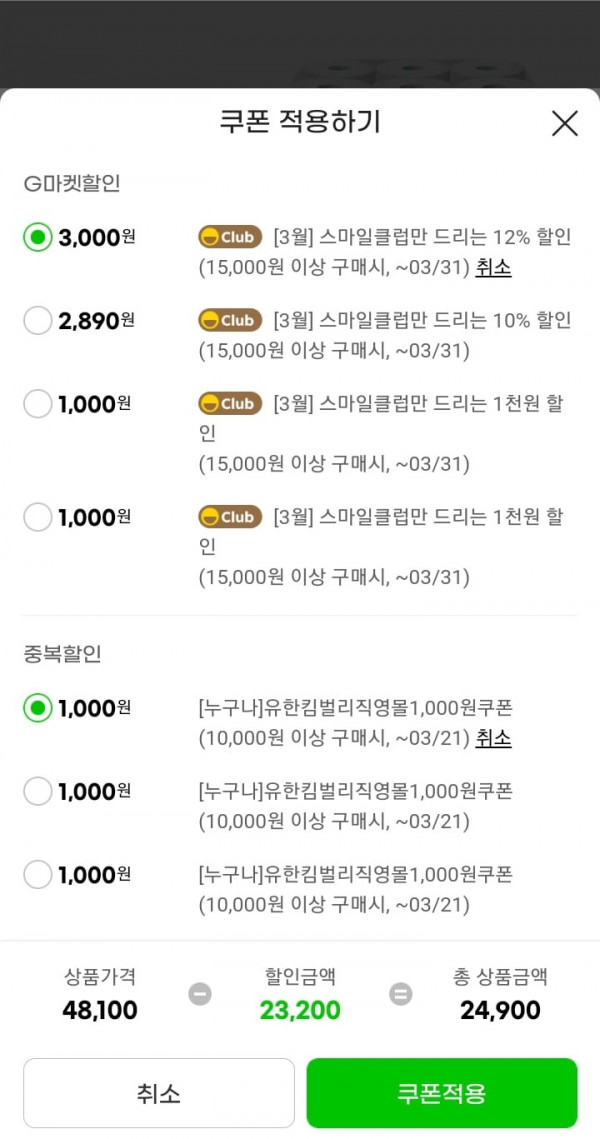
Task: Cancel the applied 12% Smile Club coupon
Action: click(494, 268)
